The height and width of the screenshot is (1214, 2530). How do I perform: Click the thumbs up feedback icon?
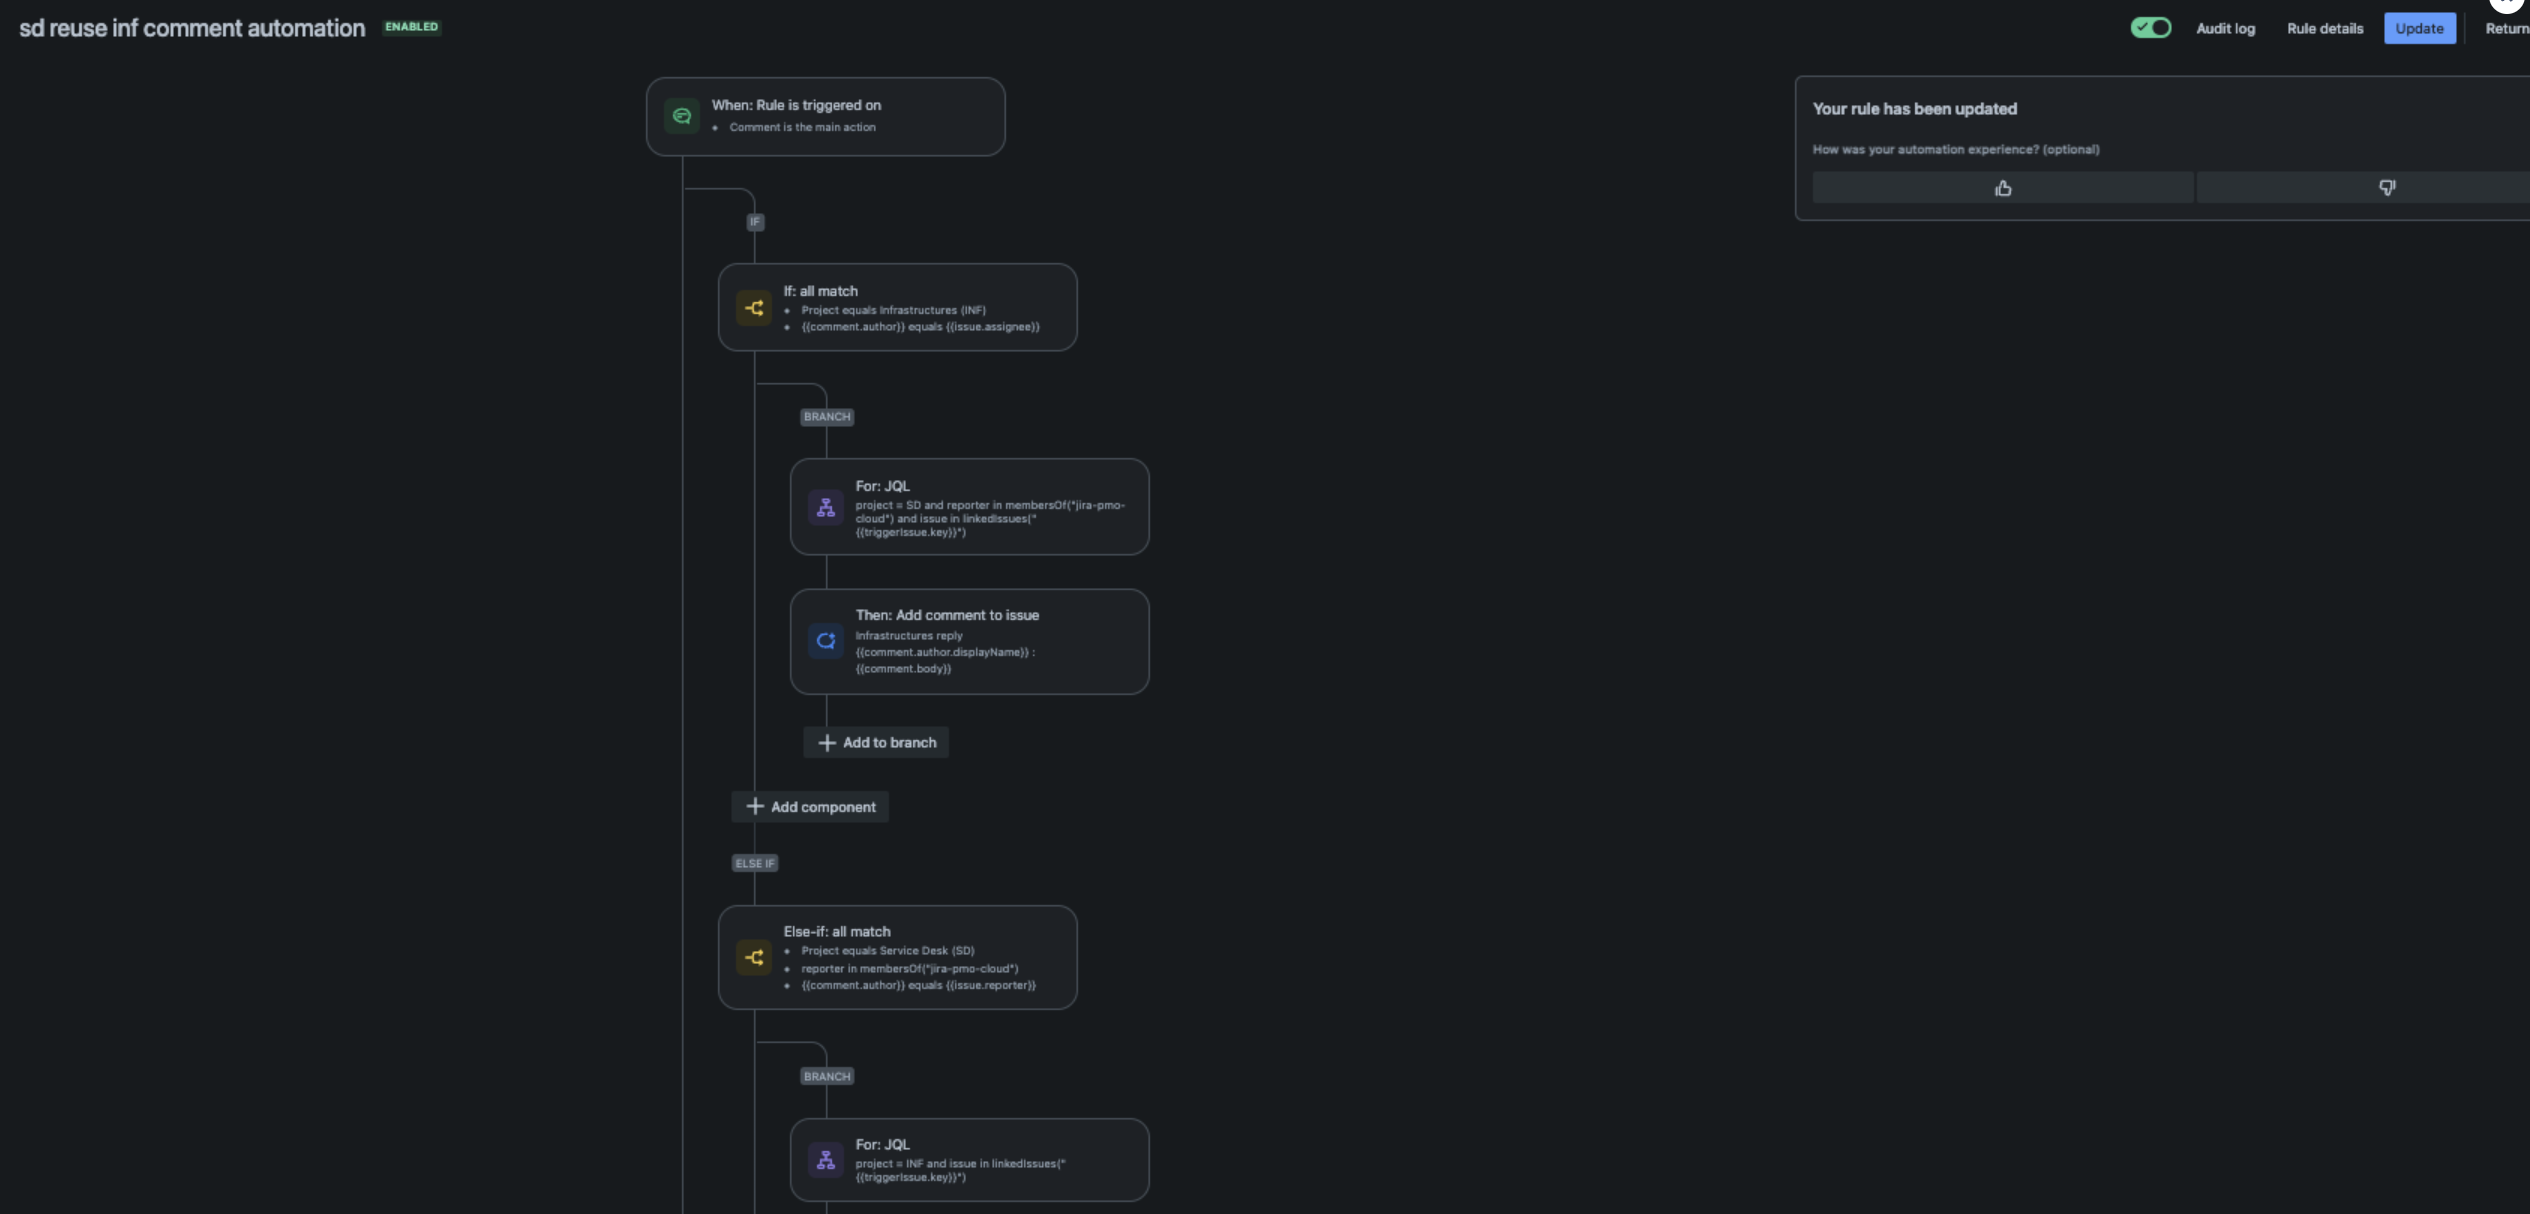point(2003,188)
